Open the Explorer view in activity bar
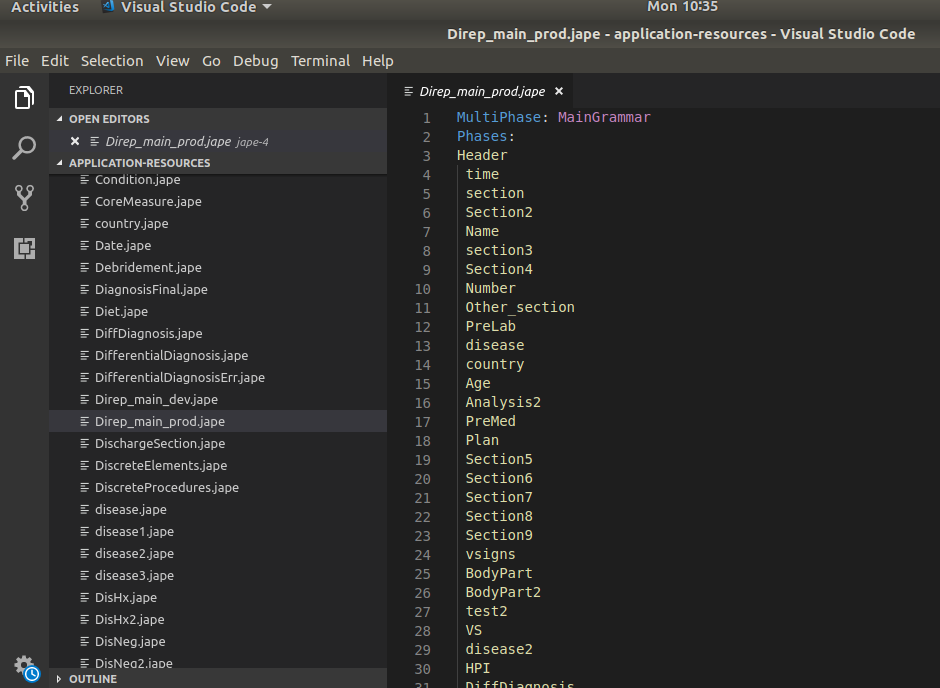The width and height of the screenshot is (940, 688). point(24,98)
